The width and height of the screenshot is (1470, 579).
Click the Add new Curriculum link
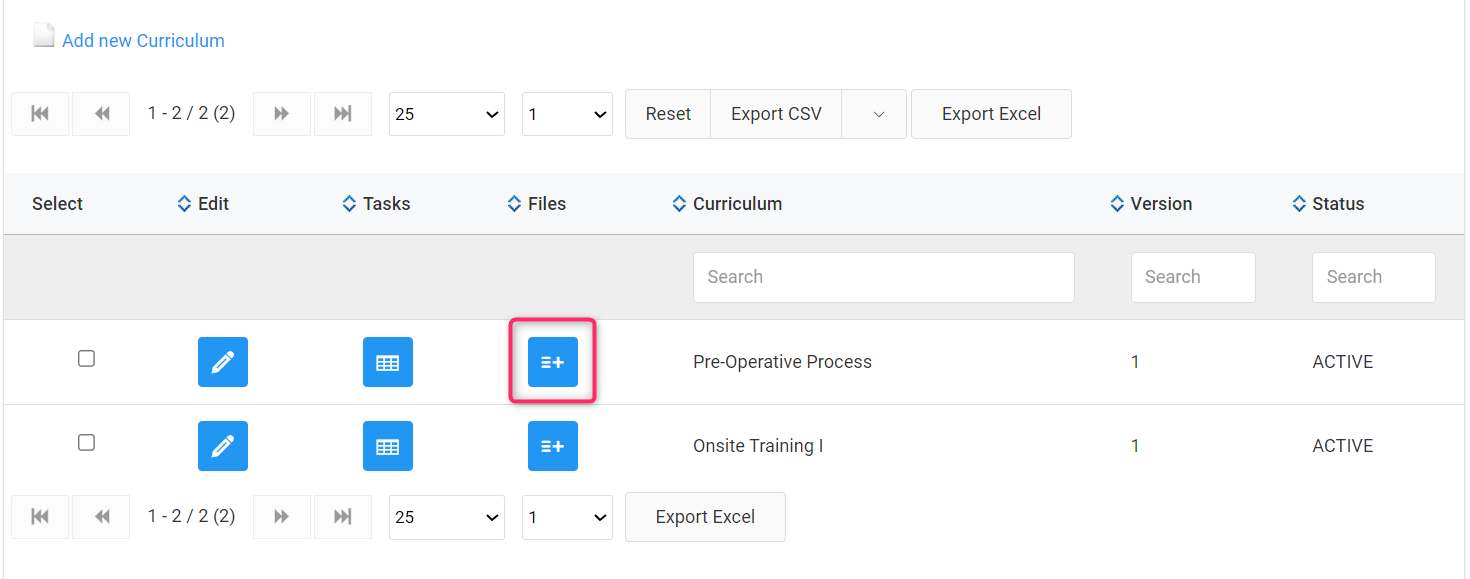143,41
